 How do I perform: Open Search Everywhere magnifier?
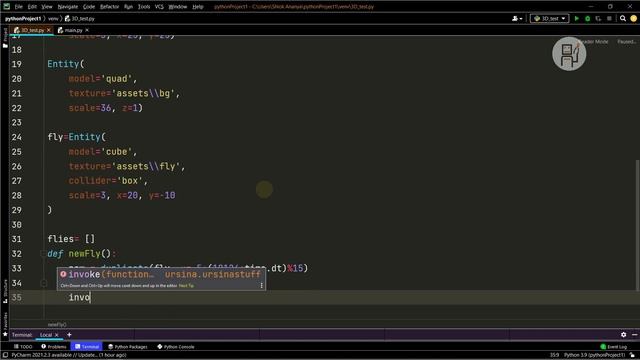pos(623,18)
